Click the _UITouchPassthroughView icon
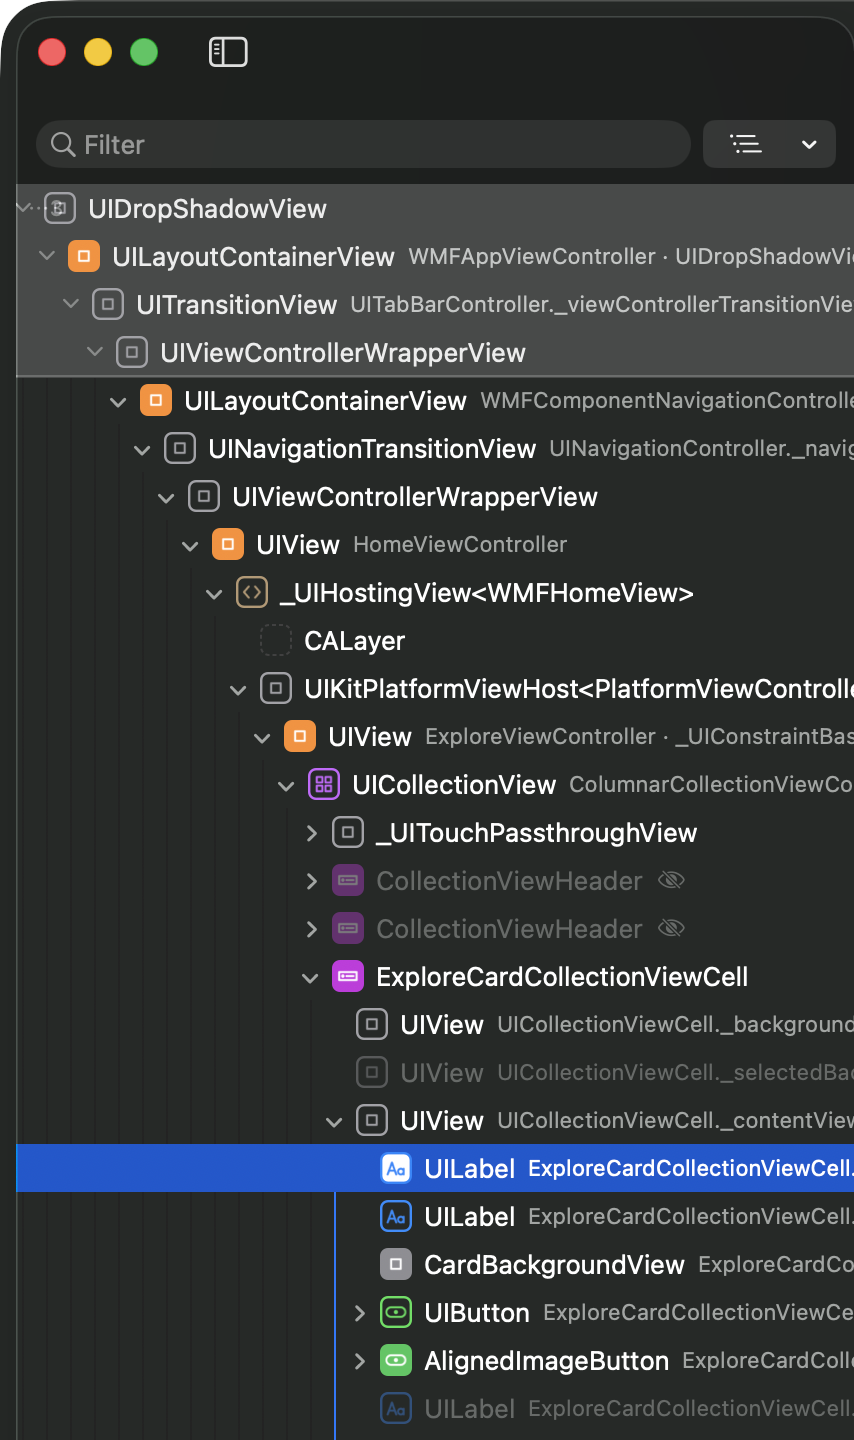Viewport: 854px width, 1440px height. pyautogui.click(x=348, y=832)
